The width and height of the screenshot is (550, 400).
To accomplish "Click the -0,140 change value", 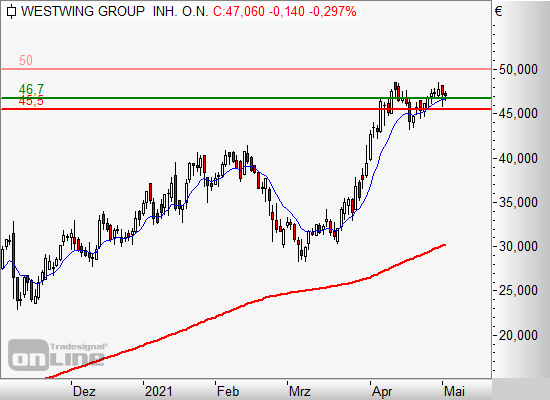I will click(287, 12).
